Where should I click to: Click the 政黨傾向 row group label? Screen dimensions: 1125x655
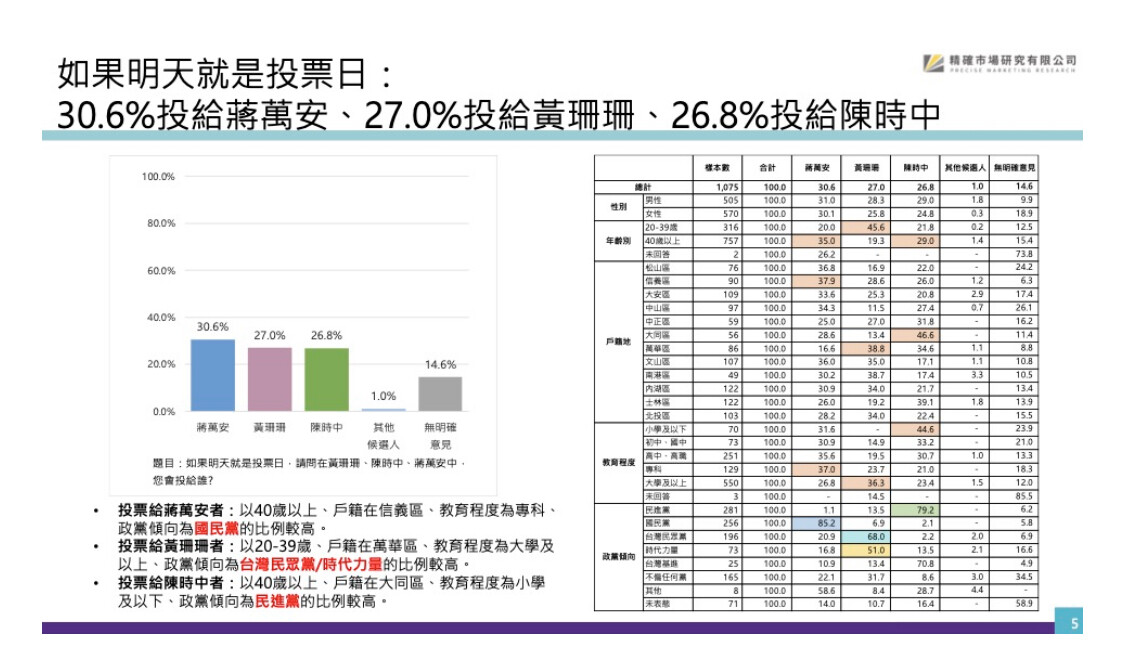click(x=617, y=556)
